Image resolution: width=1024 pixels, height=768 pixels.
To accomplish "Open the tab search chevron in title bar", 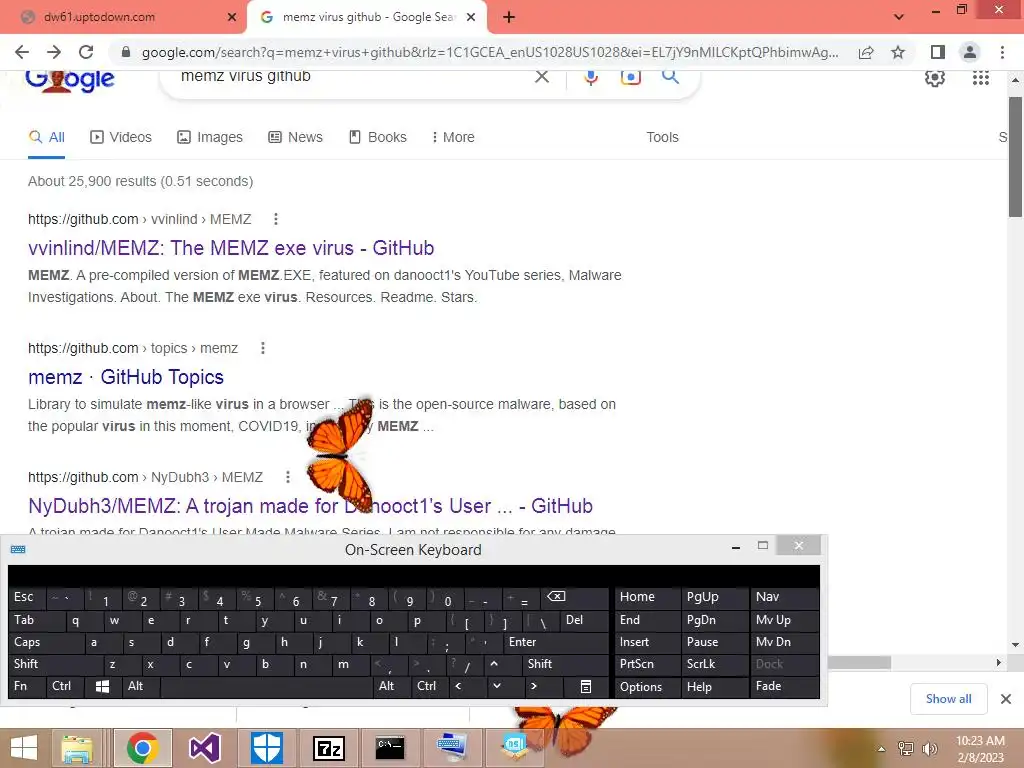I will coord(899,17).
